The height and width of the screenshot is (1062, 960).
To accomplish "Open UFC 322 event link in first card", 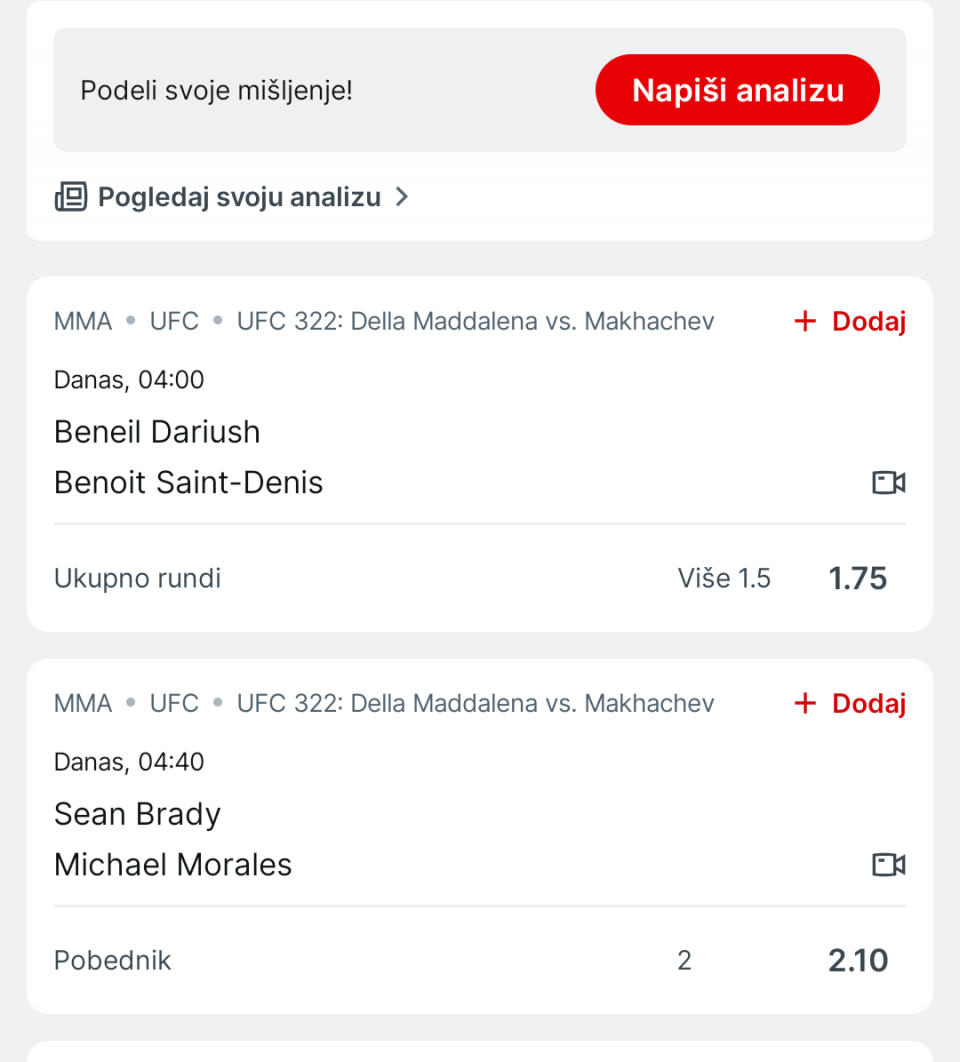I will 475,322.
